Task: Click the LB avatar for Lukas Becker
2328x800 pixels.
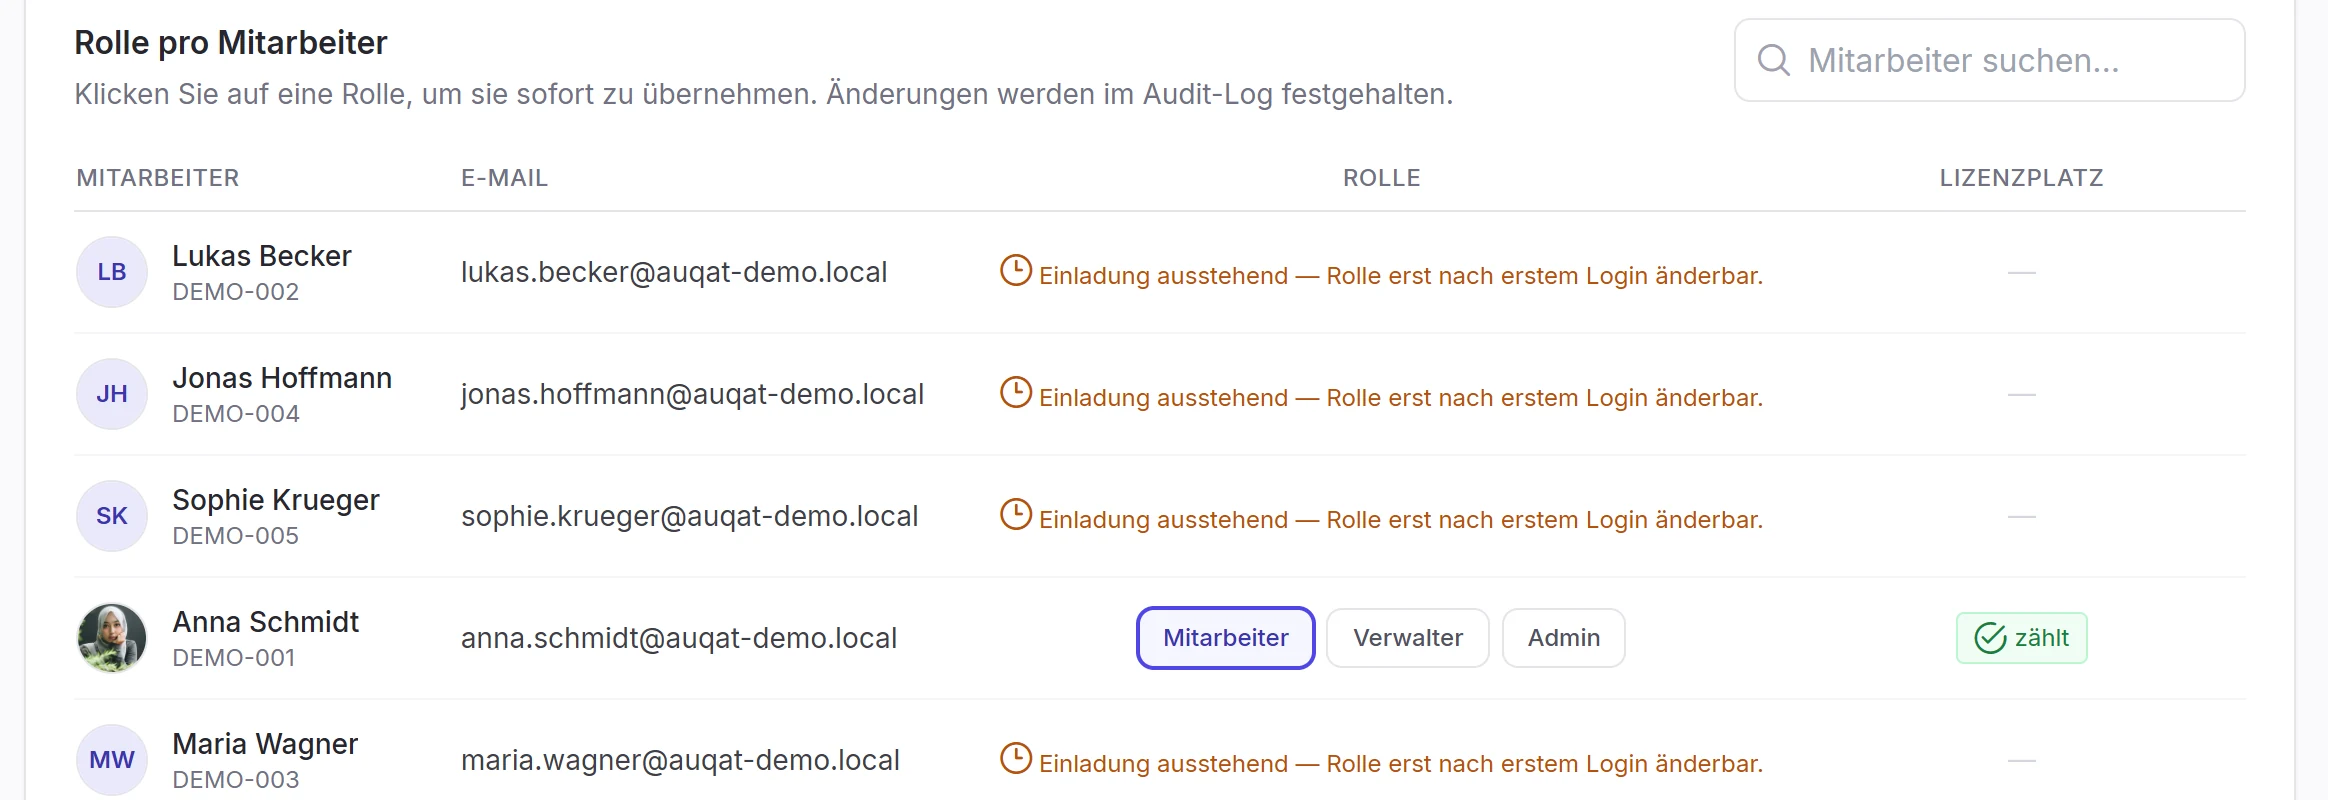Action: (x=112, y=272)
